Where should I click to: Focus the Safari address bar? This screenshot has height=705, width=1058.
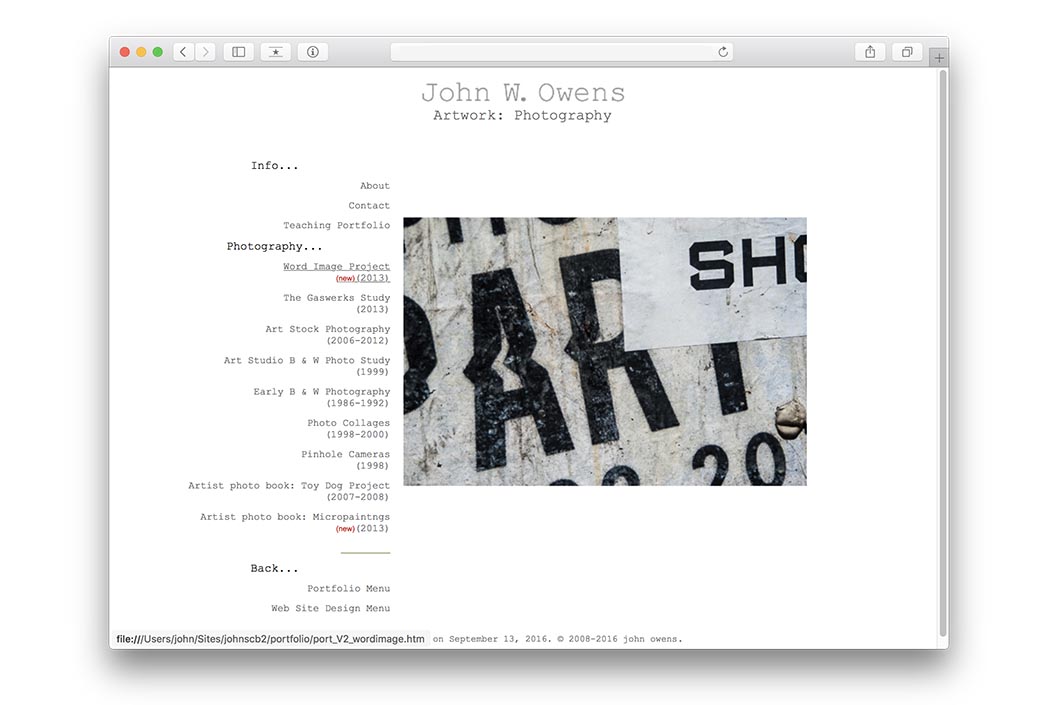(562, 52)
